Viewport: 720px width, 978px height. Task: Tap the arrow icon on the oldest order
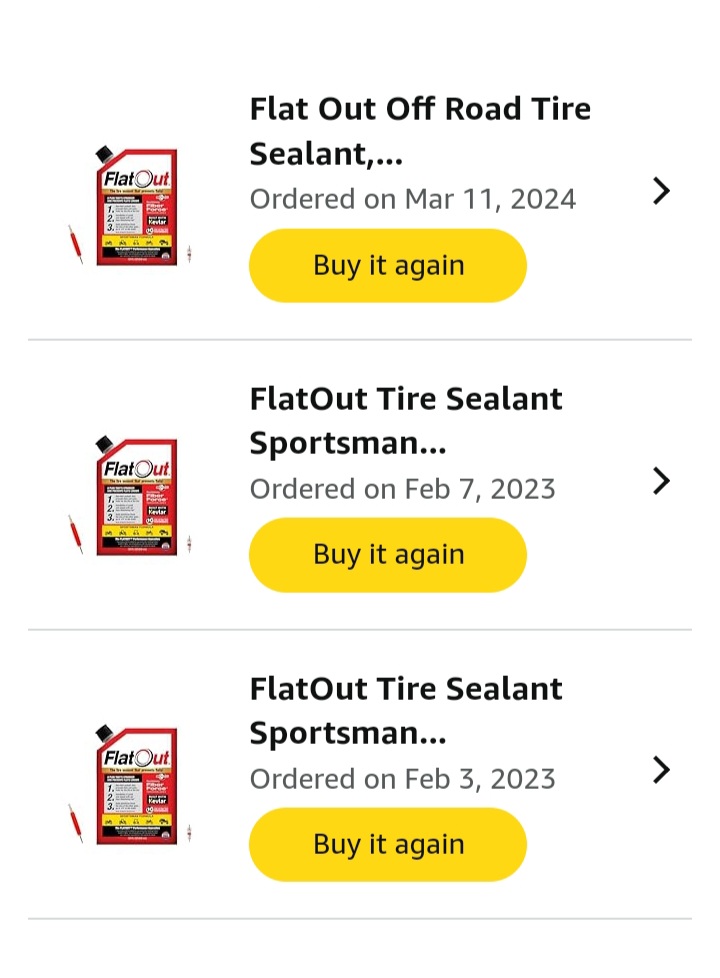[x=661, y=770]
